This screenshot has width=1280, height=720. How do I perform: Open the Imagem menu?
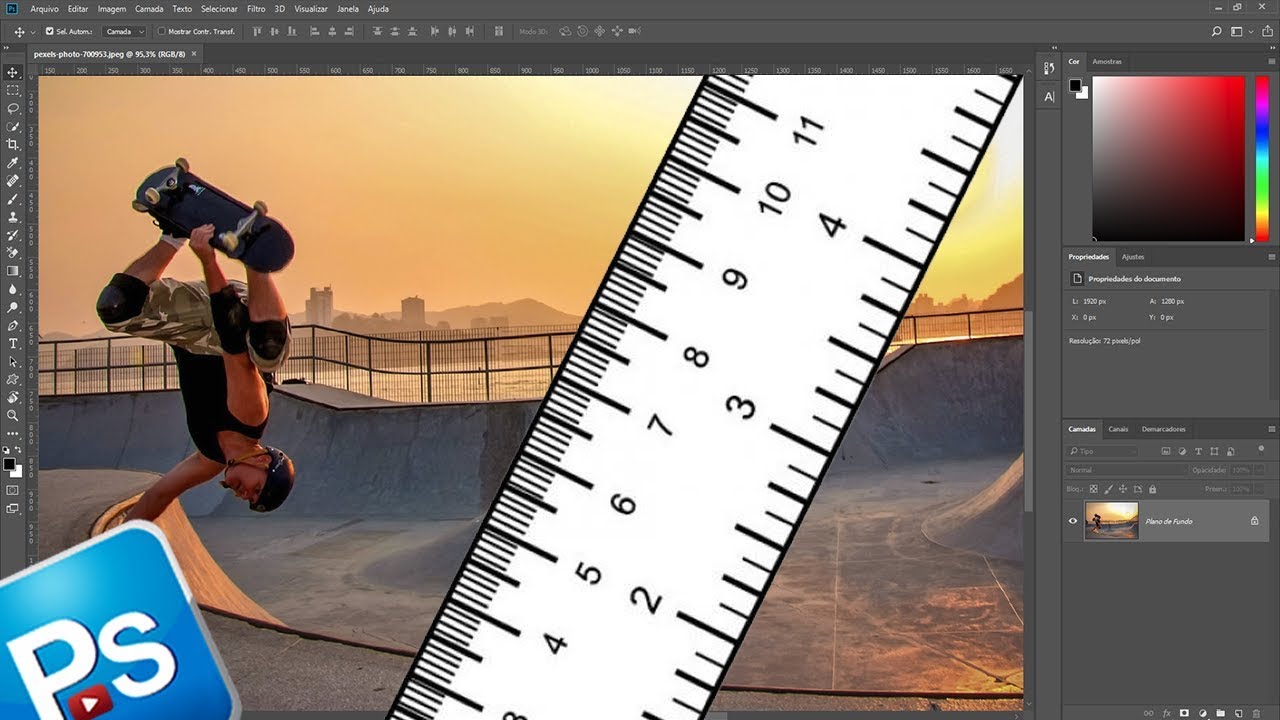[x=112, y=8]
